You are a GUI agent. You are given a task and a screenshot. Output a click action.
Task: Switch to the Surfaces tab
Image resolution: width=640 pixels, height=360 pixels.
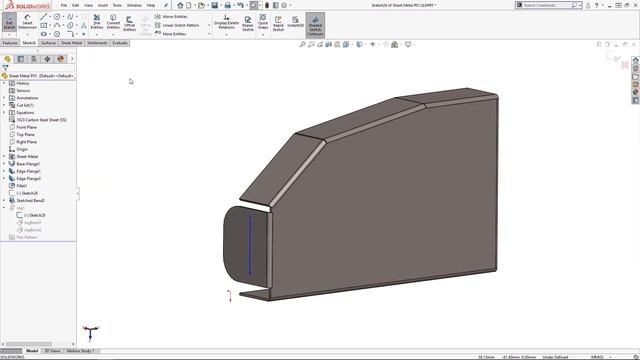pos(48,43)
